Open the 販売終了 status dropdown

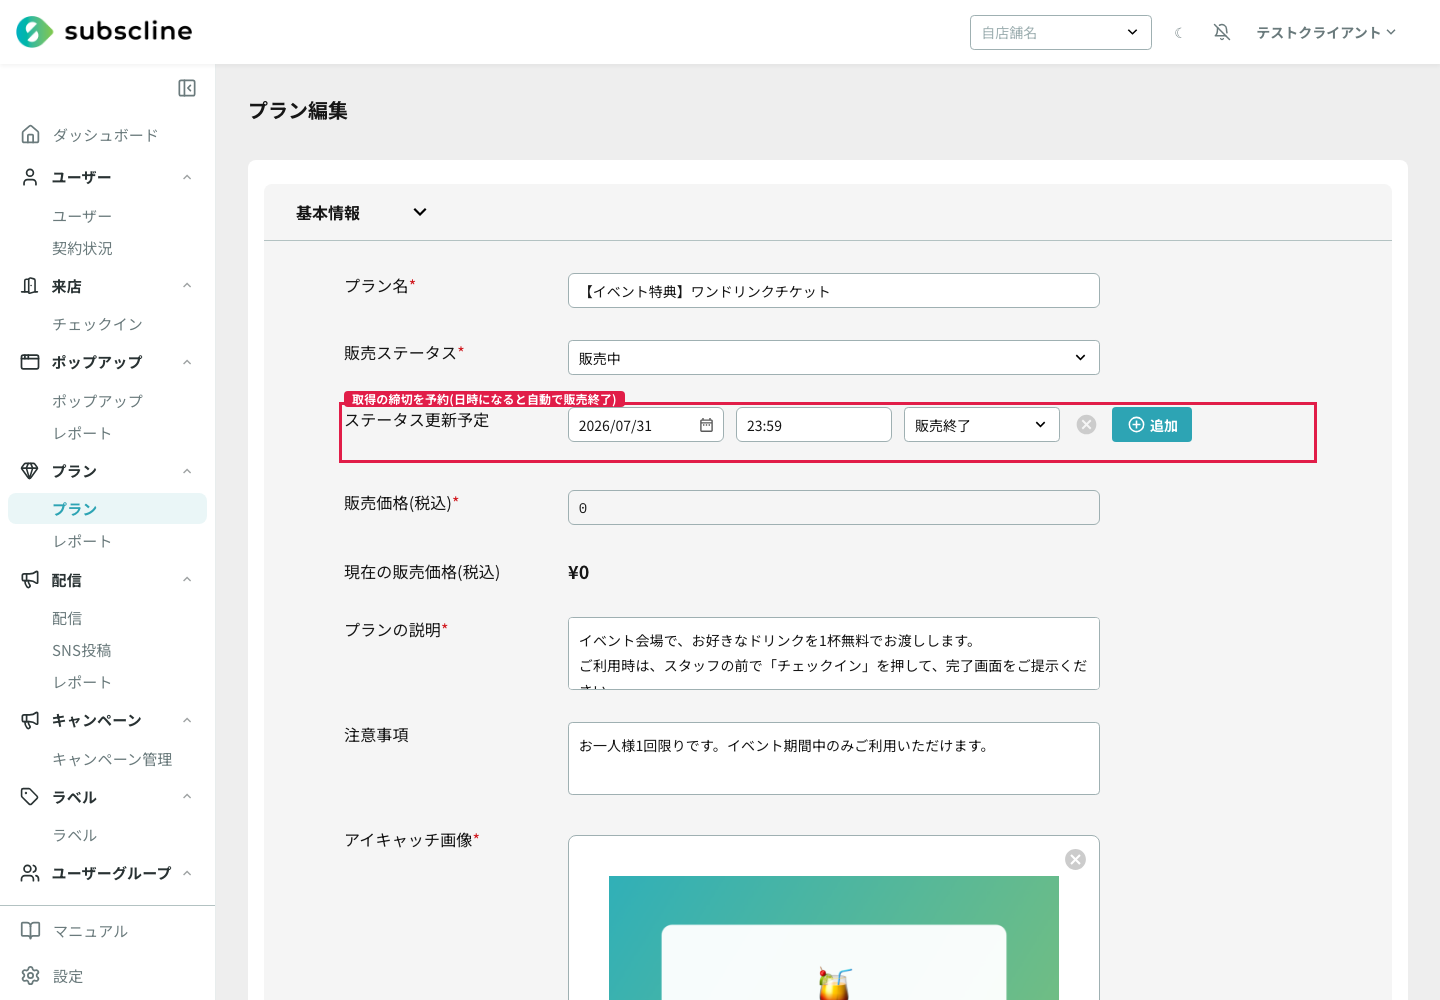click(x=982, y=425)
